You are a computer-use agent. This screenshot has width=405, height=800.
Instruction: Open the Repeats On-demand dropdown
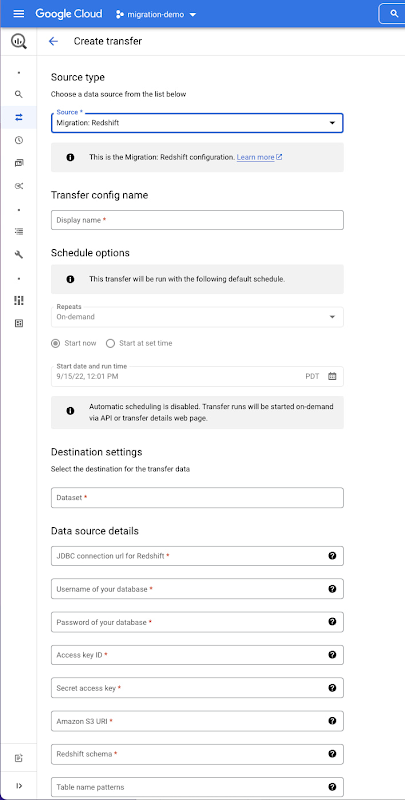[197, 317]
